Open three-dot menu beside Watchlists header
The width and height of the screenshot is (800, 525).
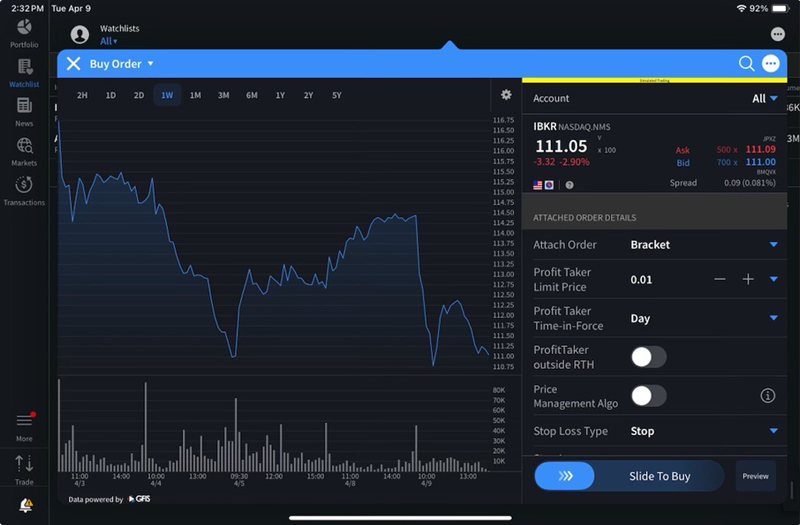pos(778,34)
